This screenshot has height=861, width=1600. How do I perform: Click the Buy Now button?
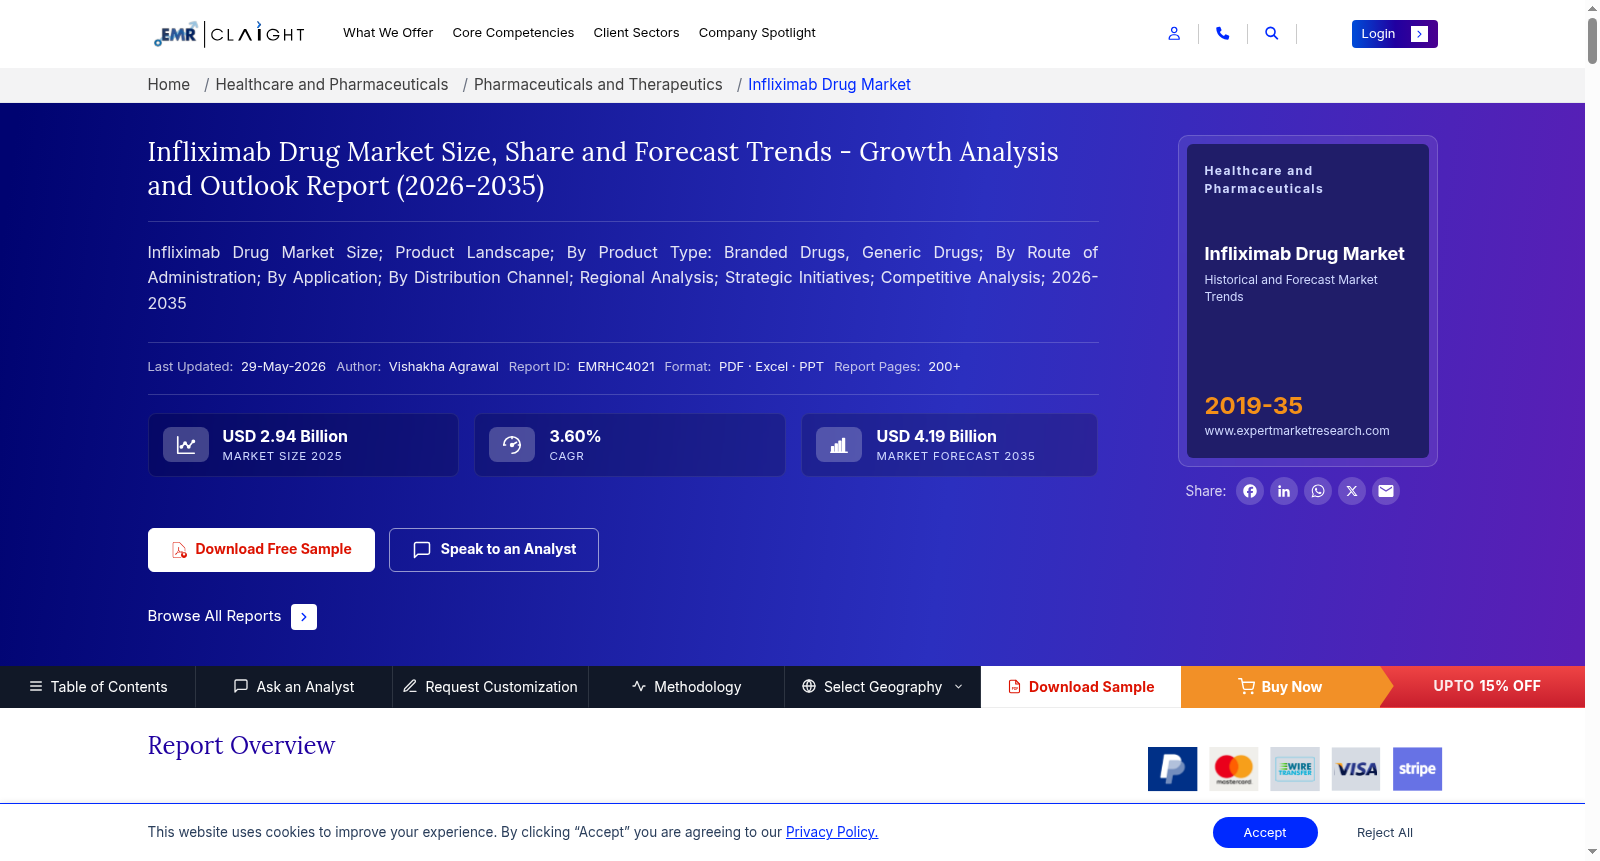[x=1280, y=687]
